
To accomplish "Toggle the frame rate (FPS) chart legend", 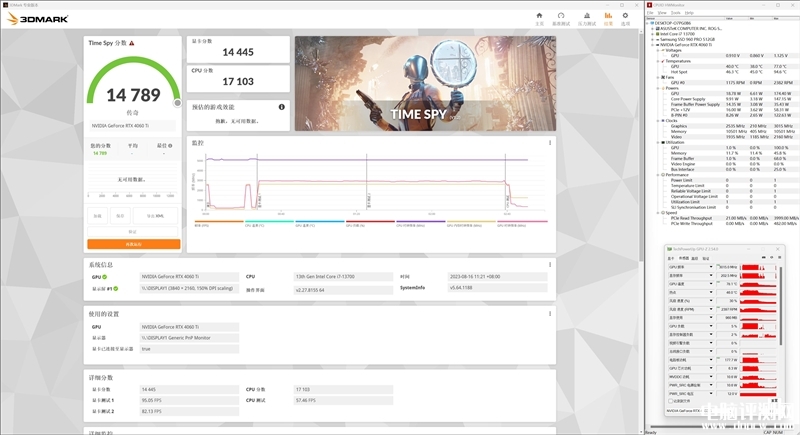I will click(218, 223).
